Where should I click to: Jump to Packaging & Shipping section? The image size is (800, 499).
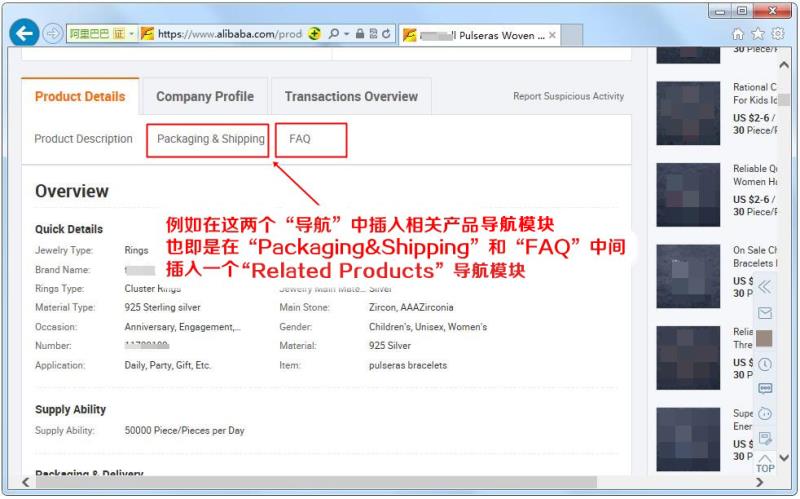click(211, 139)
